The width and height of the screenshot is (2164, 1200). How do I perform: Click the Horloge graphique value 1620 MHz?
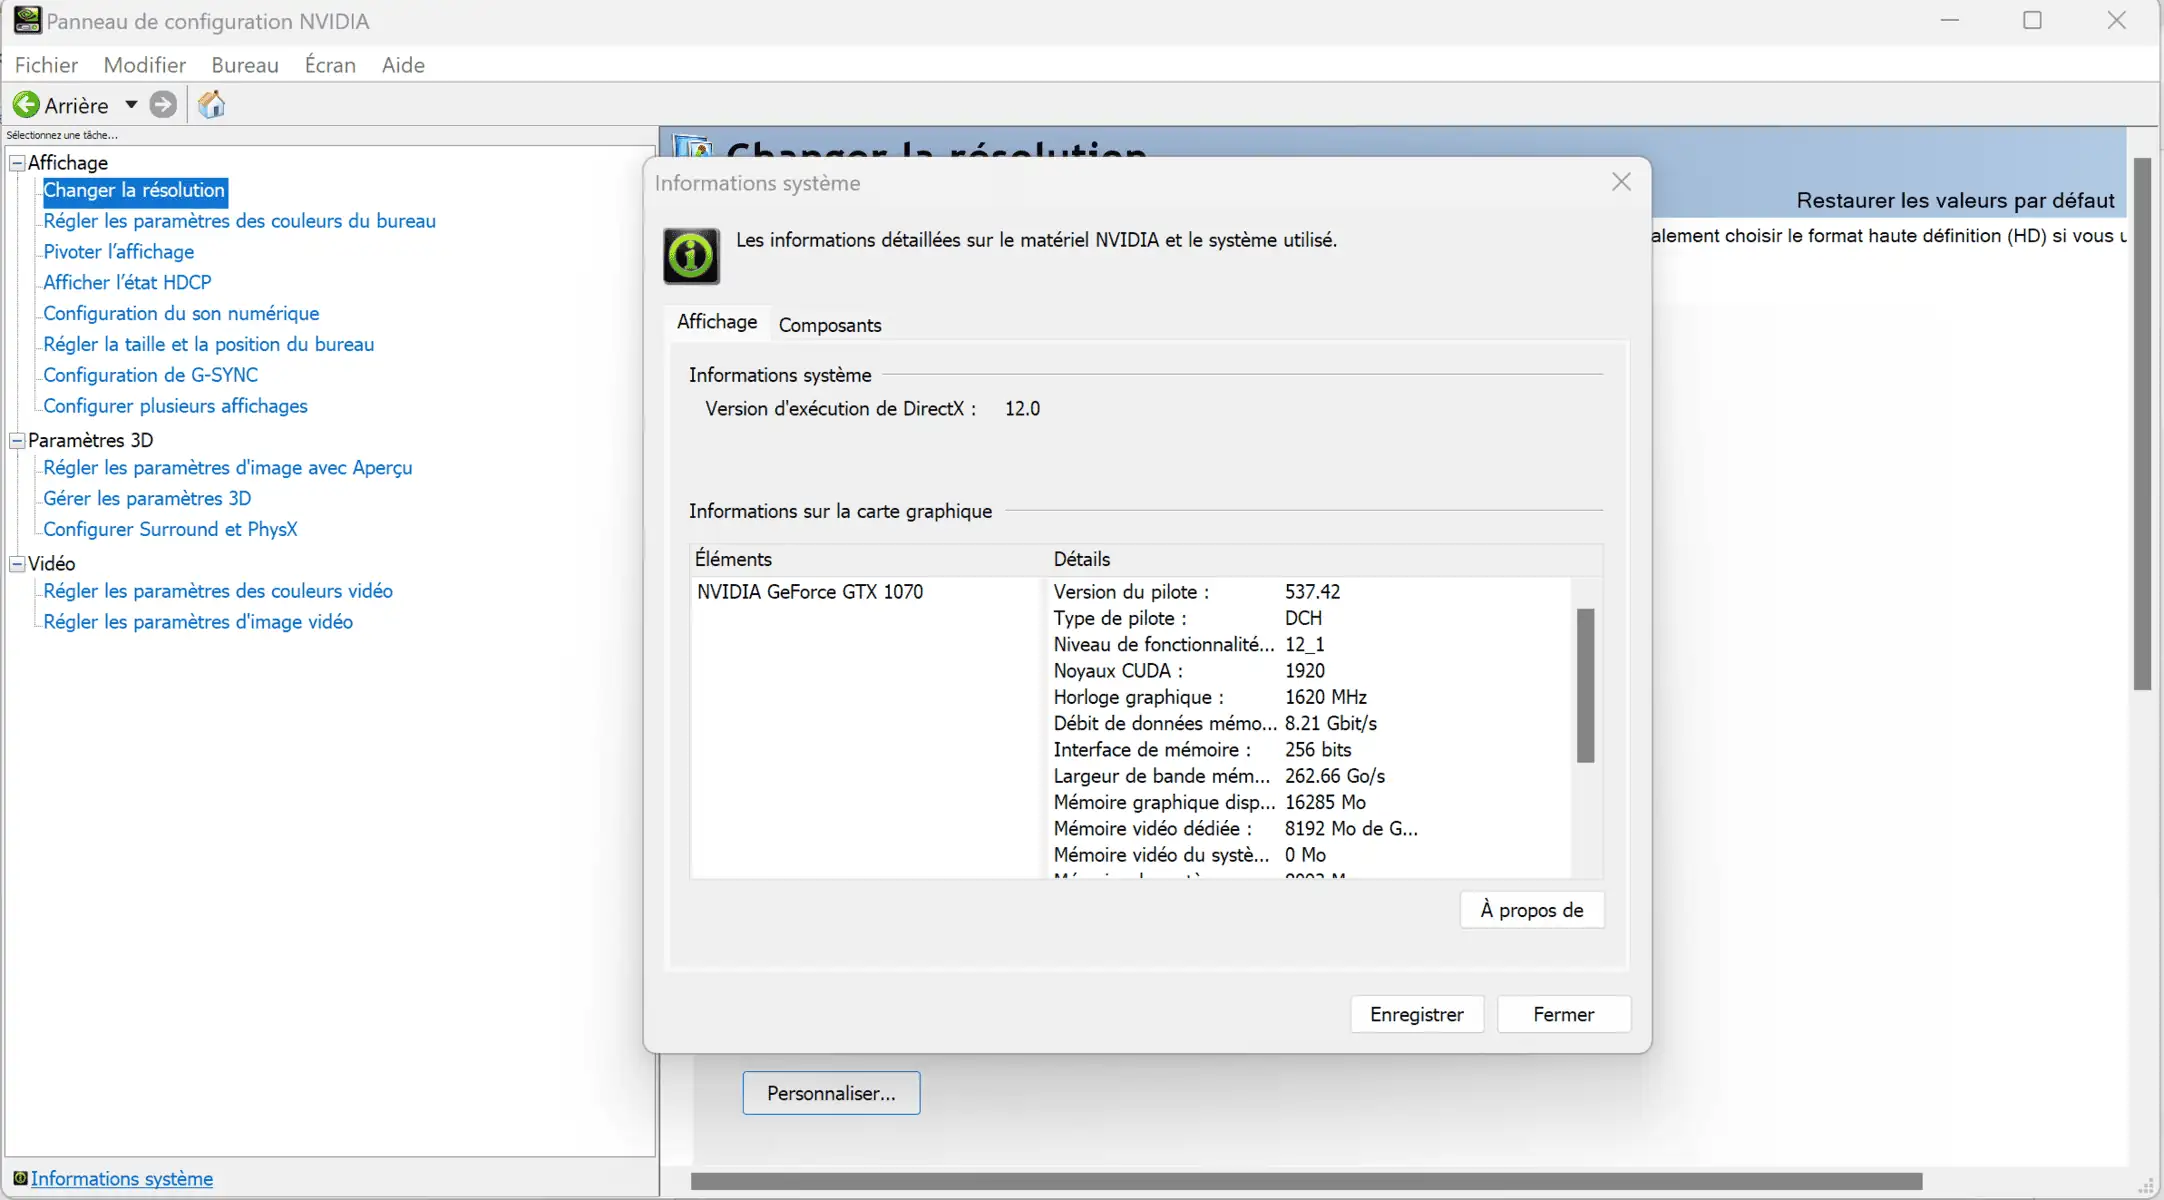(1325, 697)
